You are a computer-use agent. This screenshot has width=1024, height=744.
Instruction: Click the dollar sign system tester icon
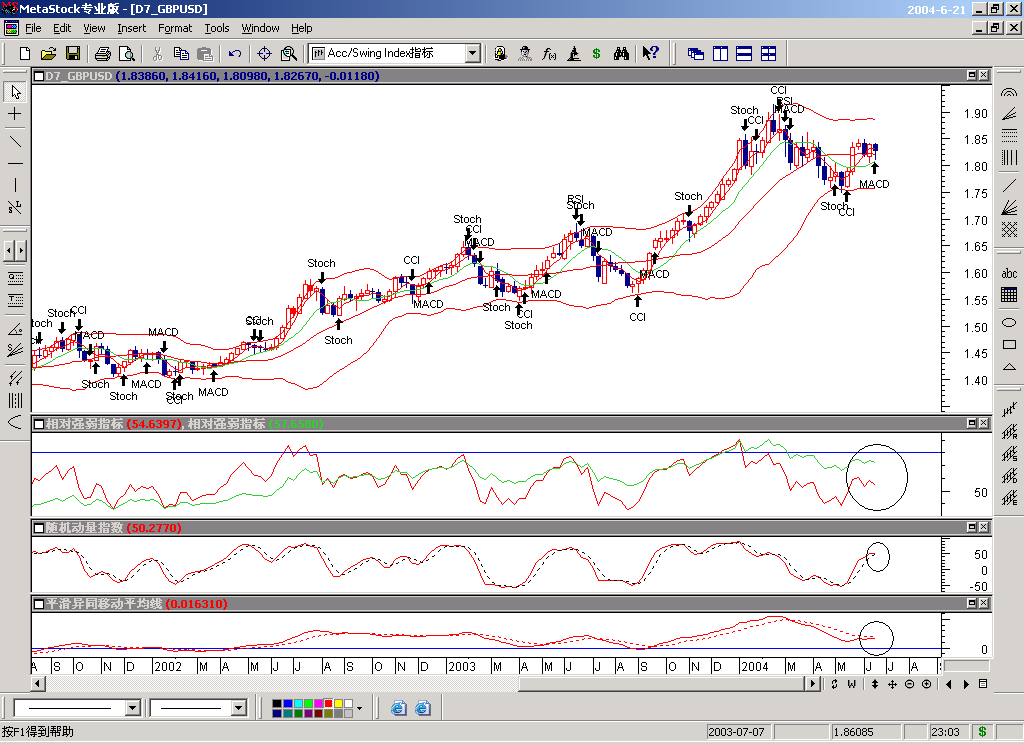597,53
